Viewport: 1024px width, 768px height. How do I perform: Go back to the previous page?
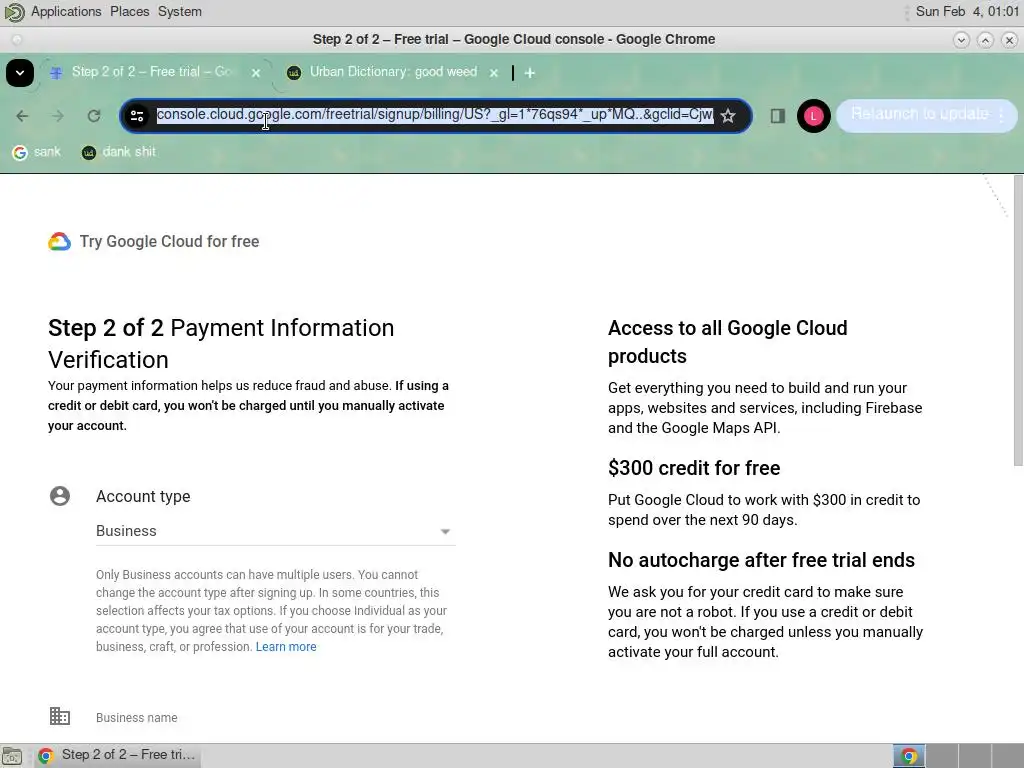coord(22,116)
